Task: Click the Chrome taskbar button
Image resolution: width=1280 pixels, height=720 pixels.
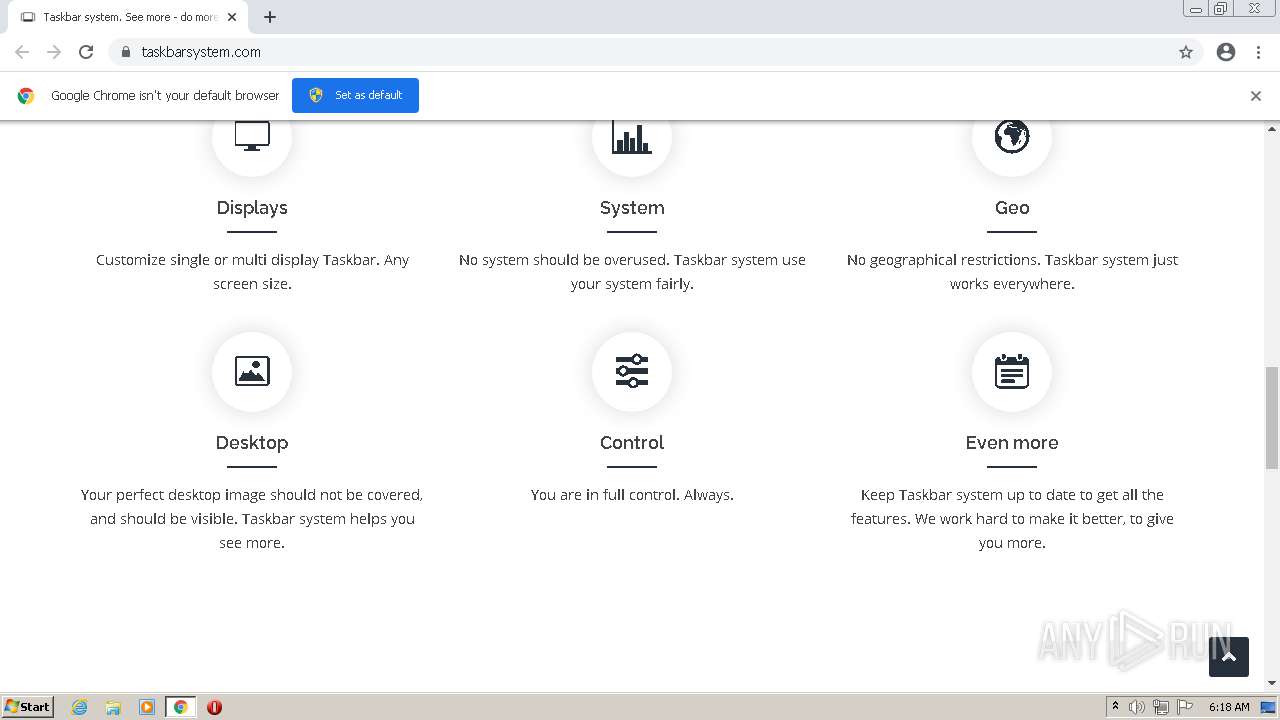Action: 180,707
